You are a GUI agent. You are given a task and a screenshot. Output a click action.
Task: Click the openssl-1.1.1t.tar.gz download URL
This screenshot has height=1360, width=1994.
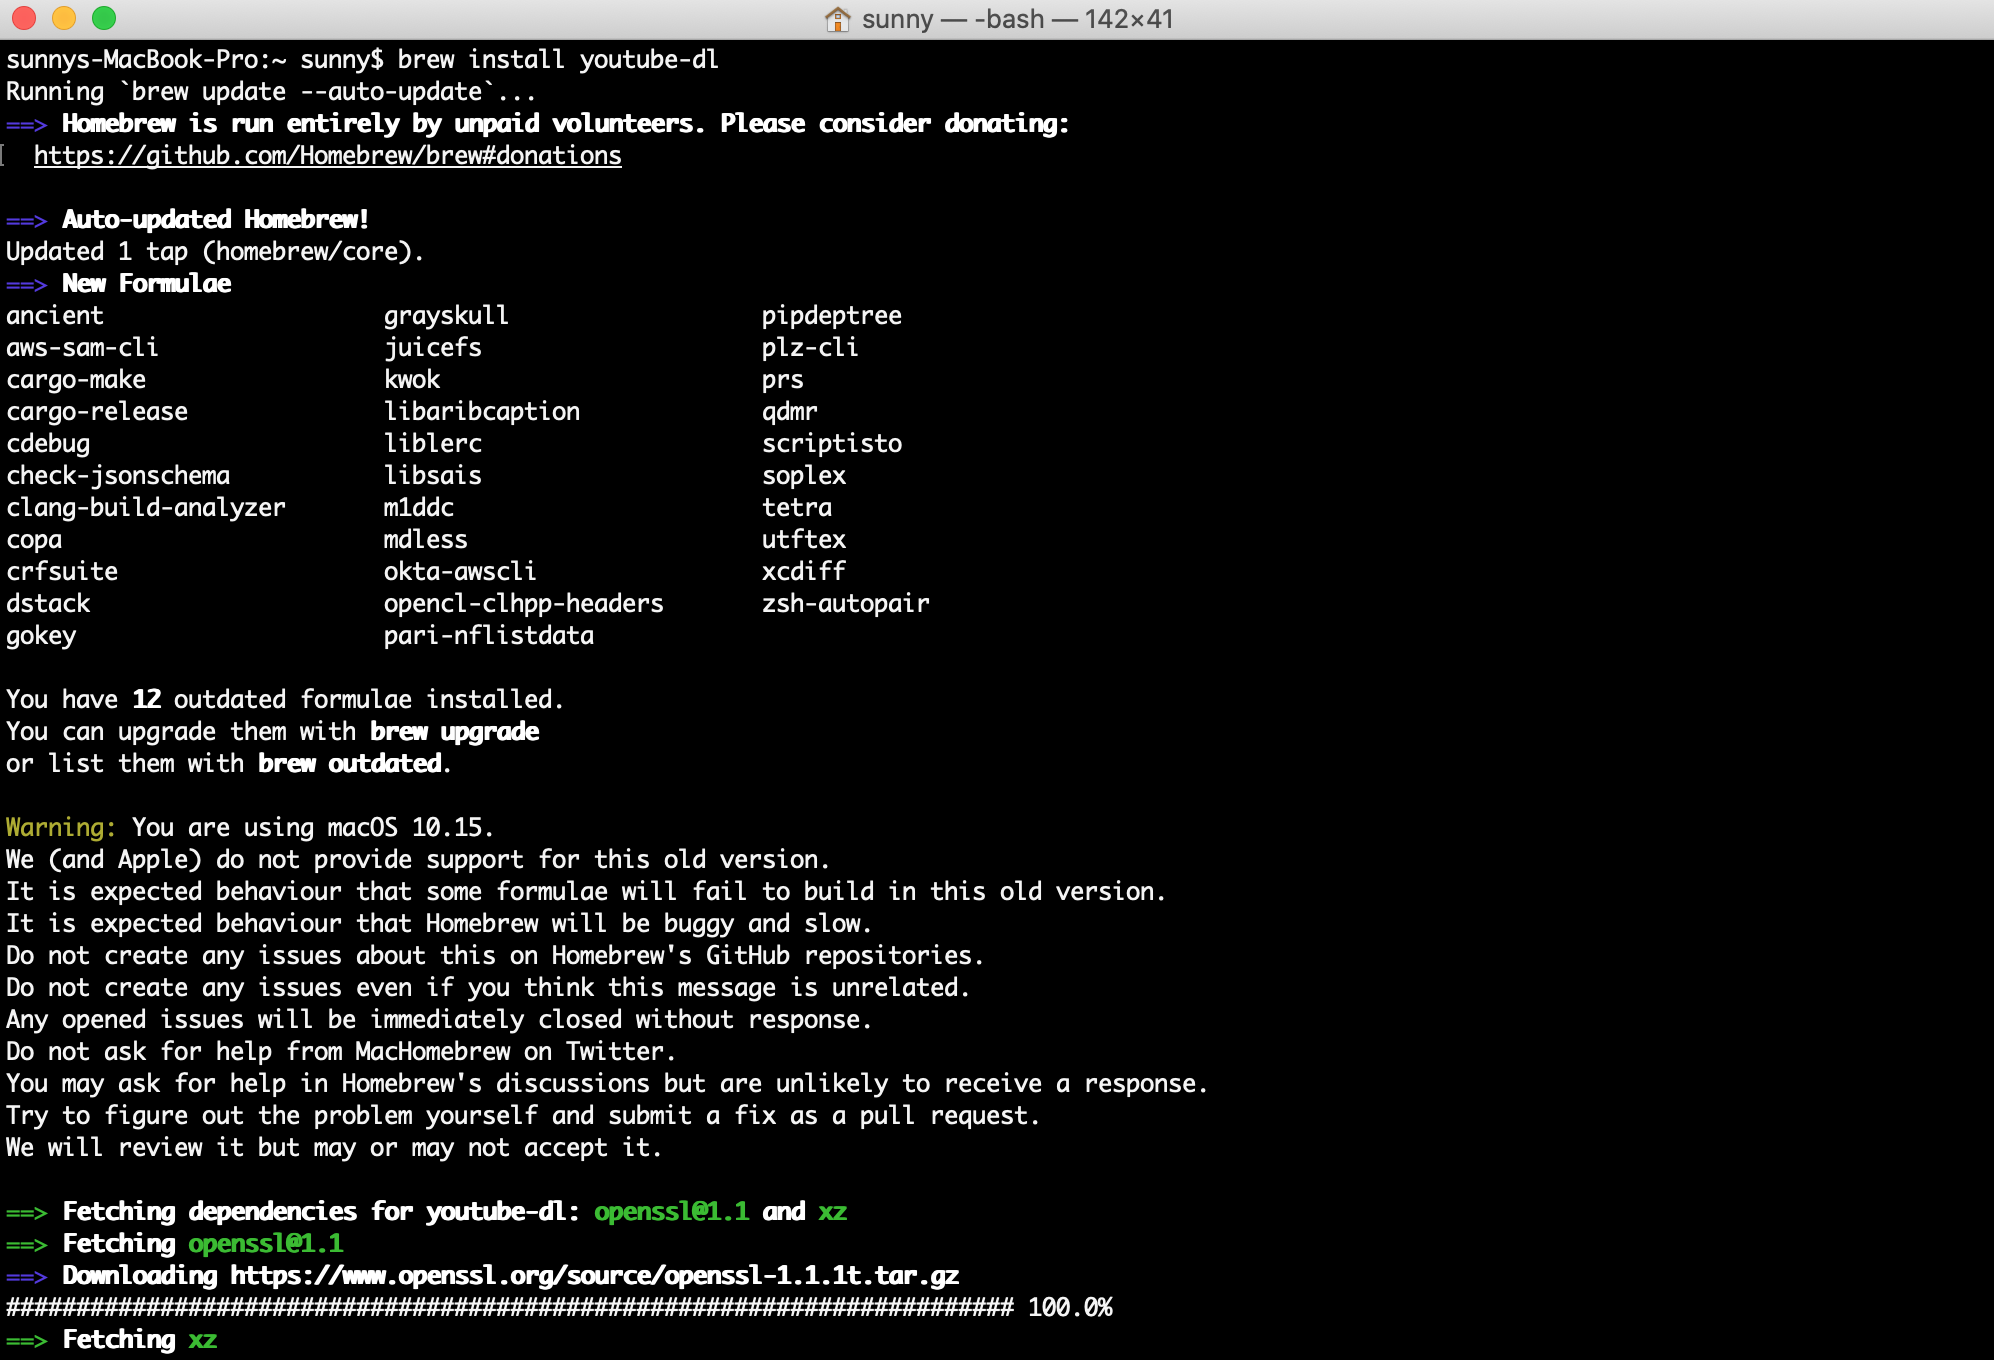pos(593,1275)
